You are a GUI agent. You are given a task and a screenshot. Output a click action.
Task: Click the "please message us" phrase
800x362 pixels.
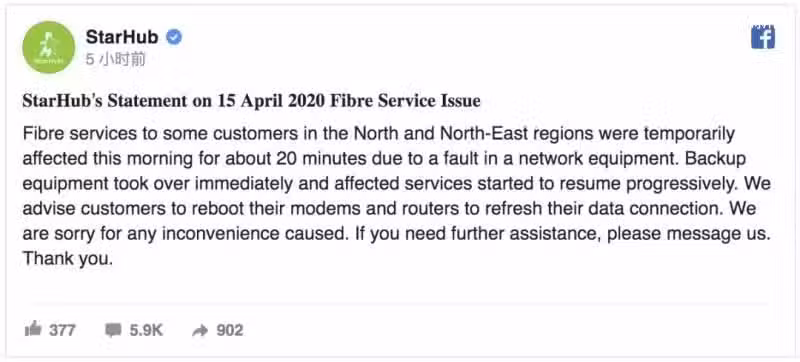coord(679,234)
